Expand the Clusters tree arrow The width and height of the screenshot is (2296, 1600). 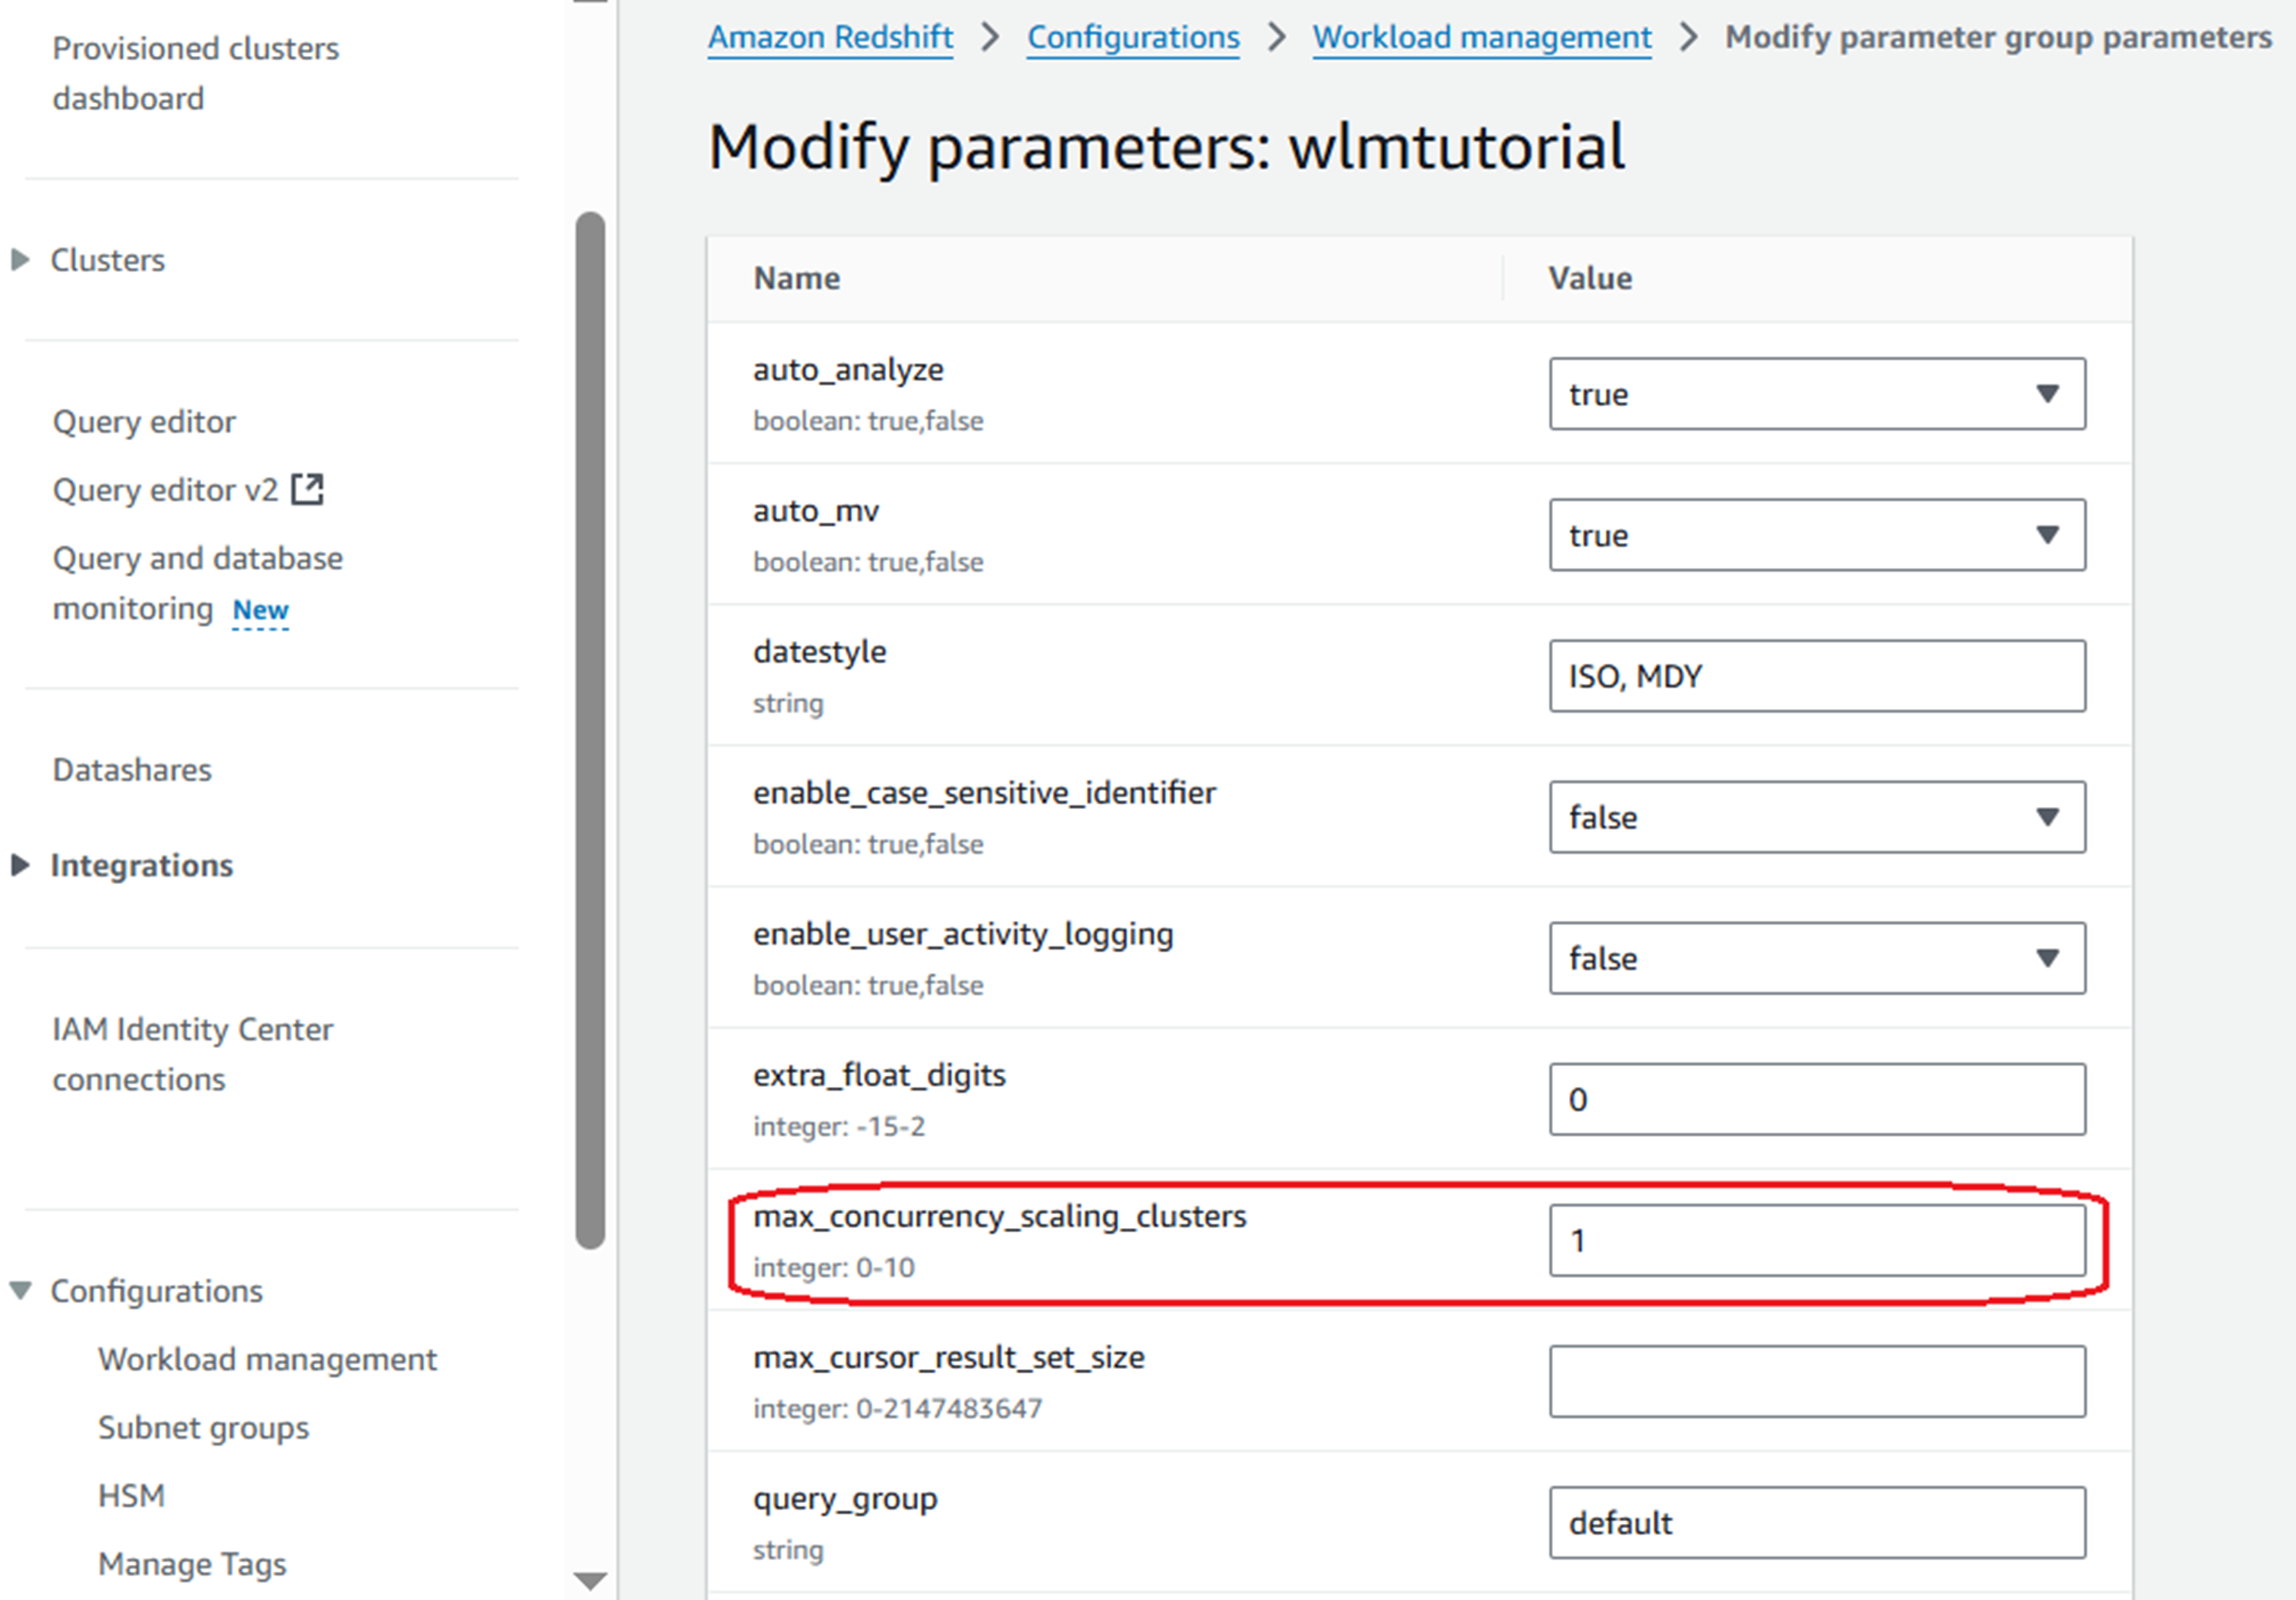tap(20, 260)
